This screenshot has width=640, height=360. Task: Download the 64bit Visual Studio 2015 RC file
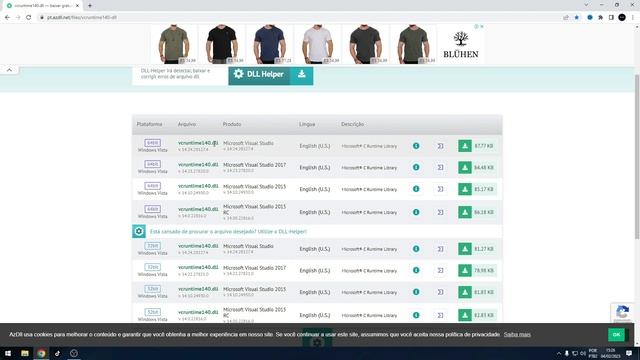click(x=464, y=212)
